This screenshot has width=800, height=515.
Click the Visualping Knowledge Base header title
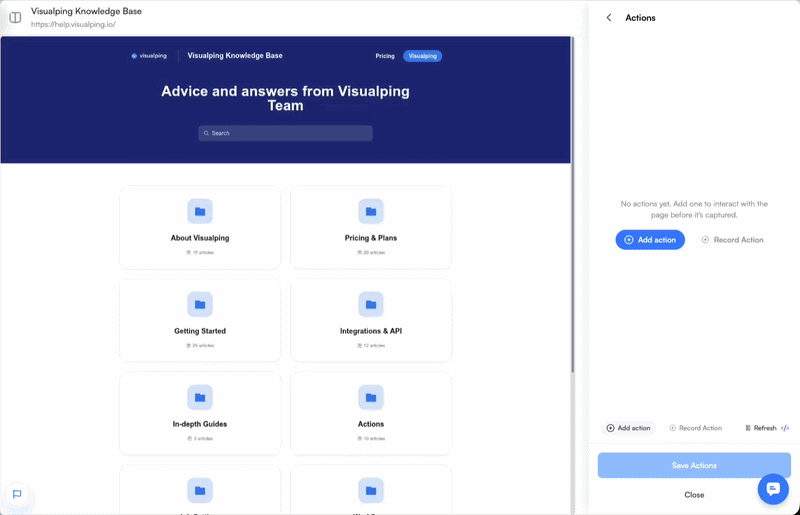(235, 56)
